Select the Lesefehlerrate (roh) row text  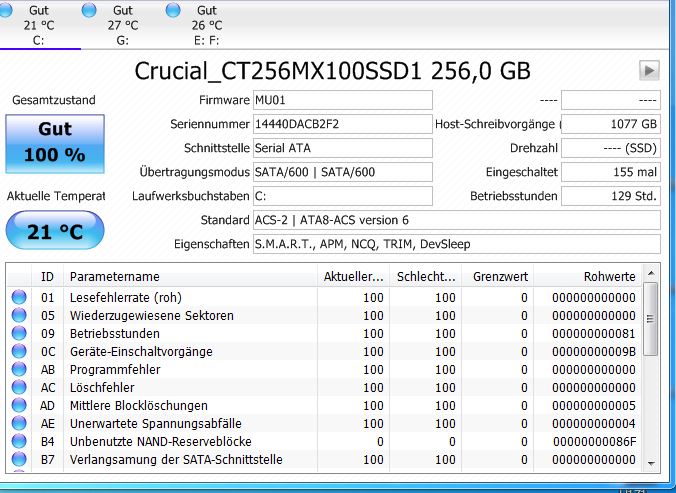[x=126, y=297]
